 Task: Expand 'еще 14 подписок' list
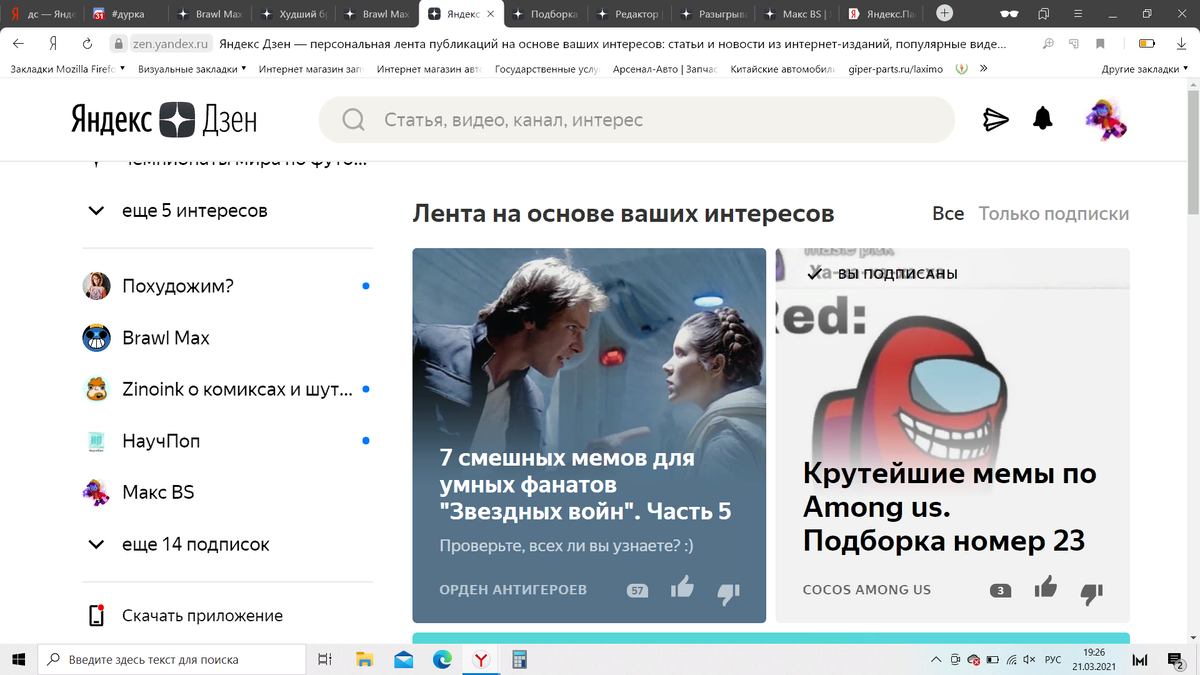pyautogui.click(x=178, y=545)
